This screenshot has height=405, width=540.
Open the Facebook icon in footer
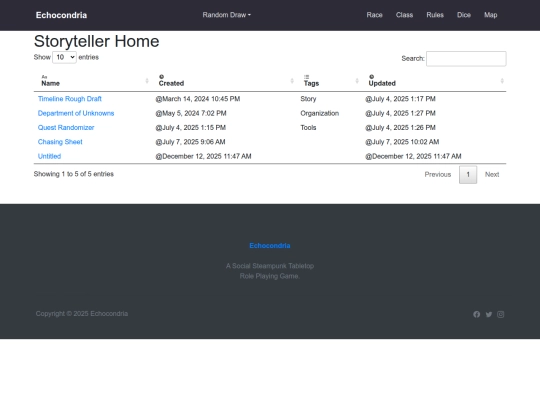tap(477, 314)
